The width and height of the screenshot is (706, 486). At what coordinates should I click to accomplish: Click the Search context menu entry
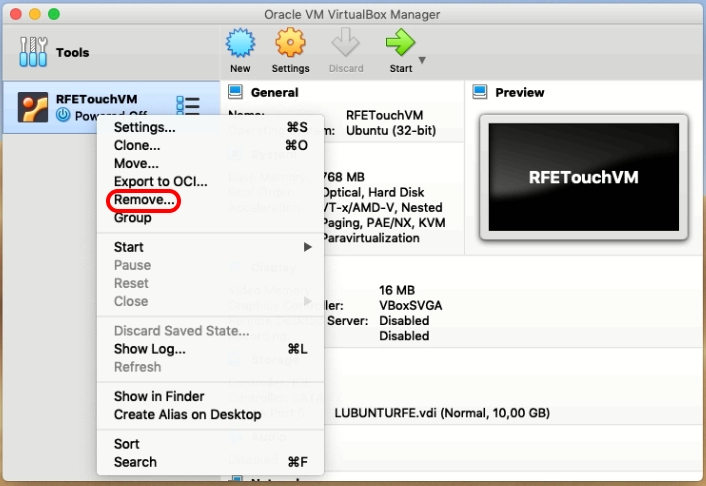(135, 462)
